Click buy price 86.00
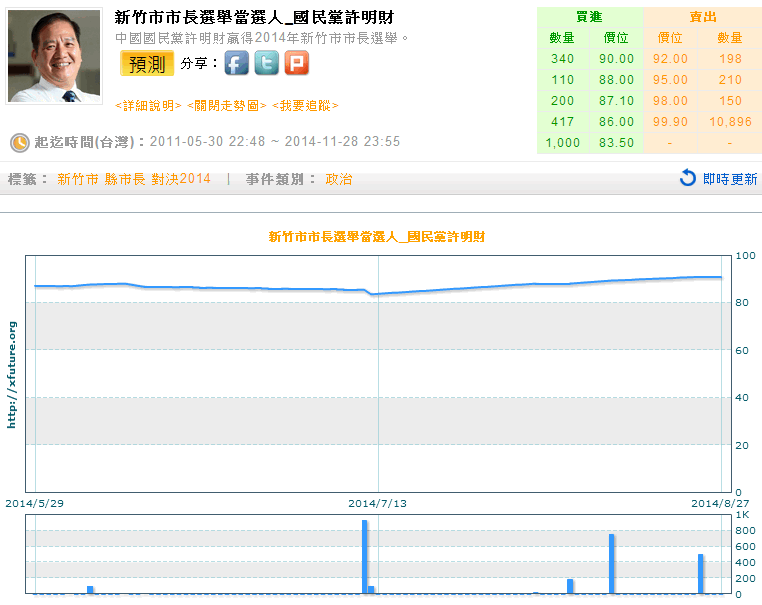This screenshot has height=605, width=762. (x=616, y=121)
